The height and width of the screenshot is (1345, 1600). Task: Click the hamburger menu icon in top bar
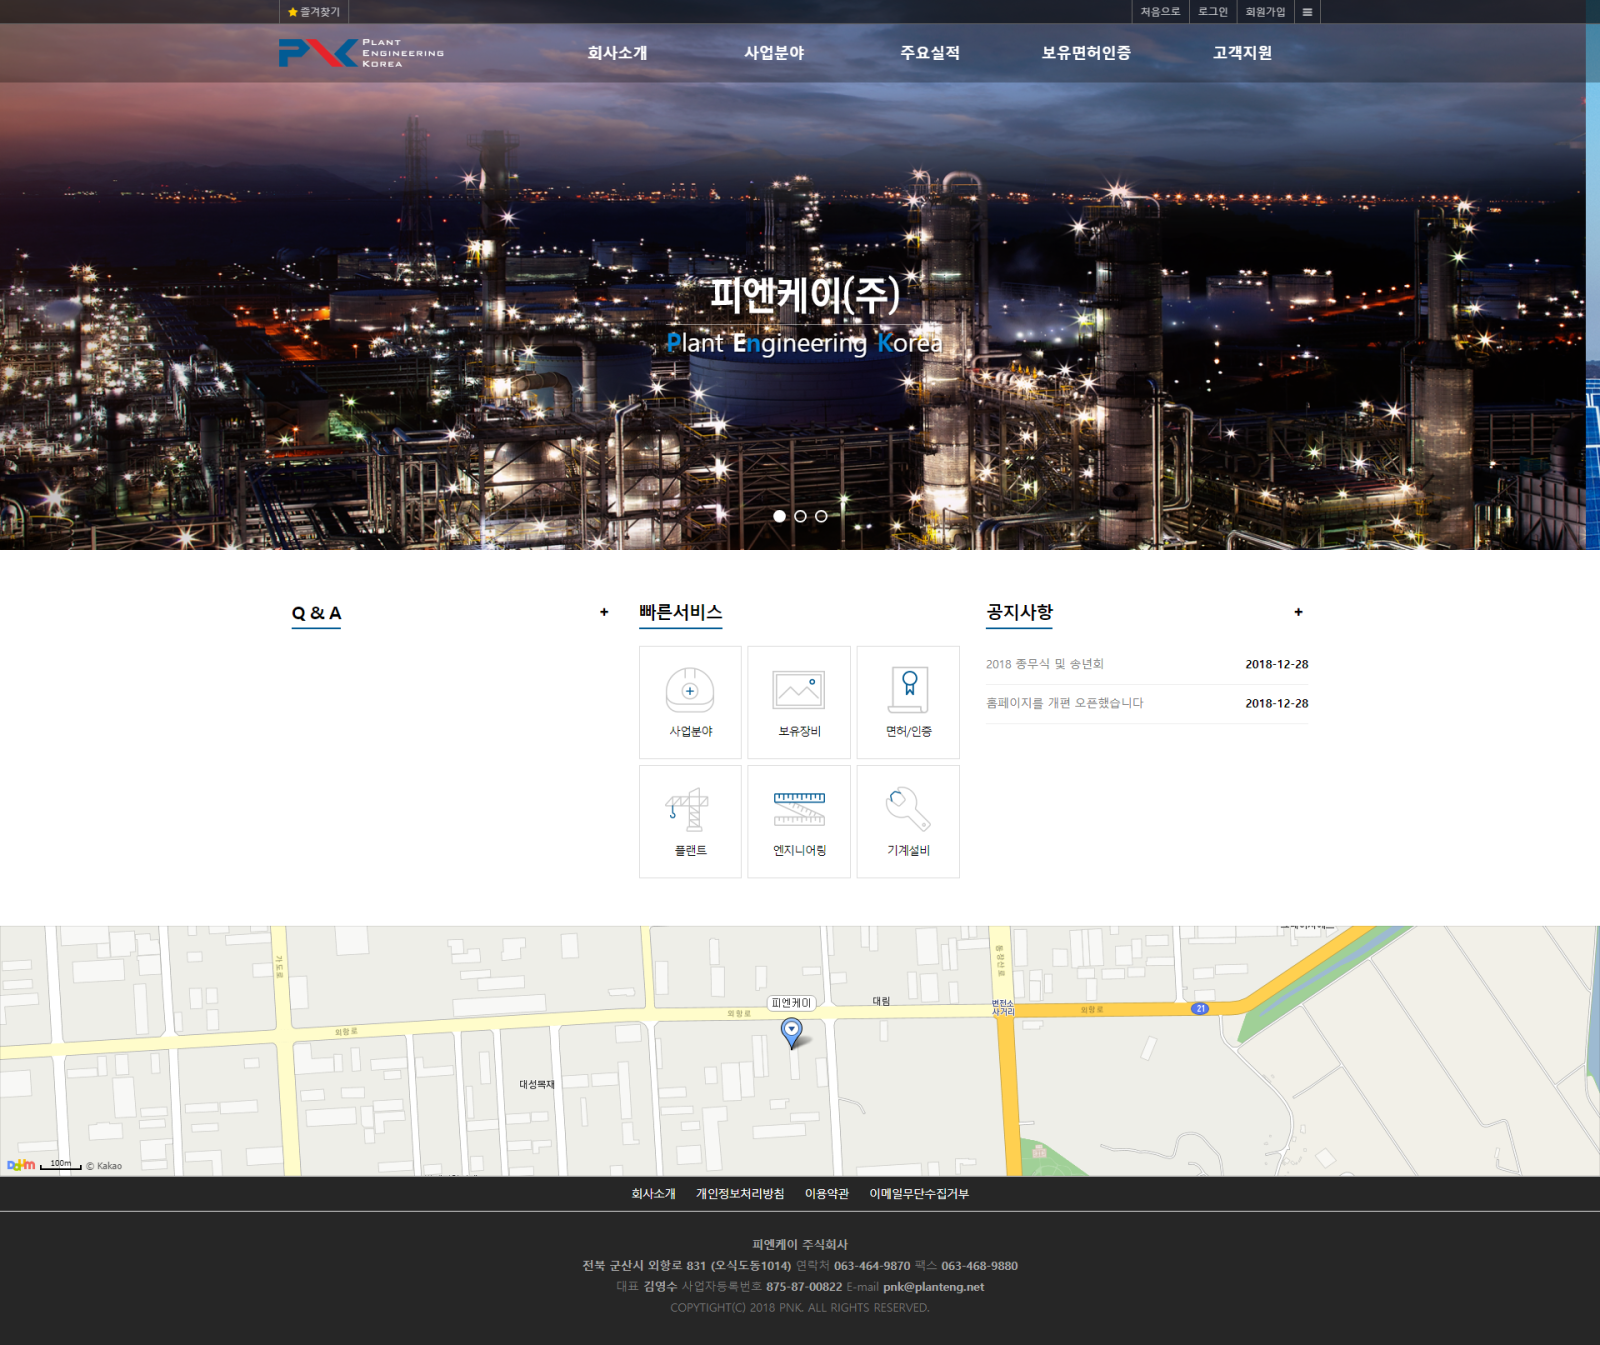click(1307, 12)
